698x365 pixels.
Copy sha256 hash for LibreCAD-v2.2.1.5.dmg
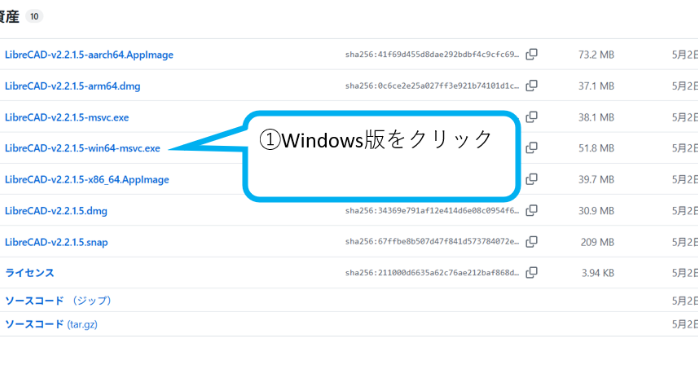point(532,210)
